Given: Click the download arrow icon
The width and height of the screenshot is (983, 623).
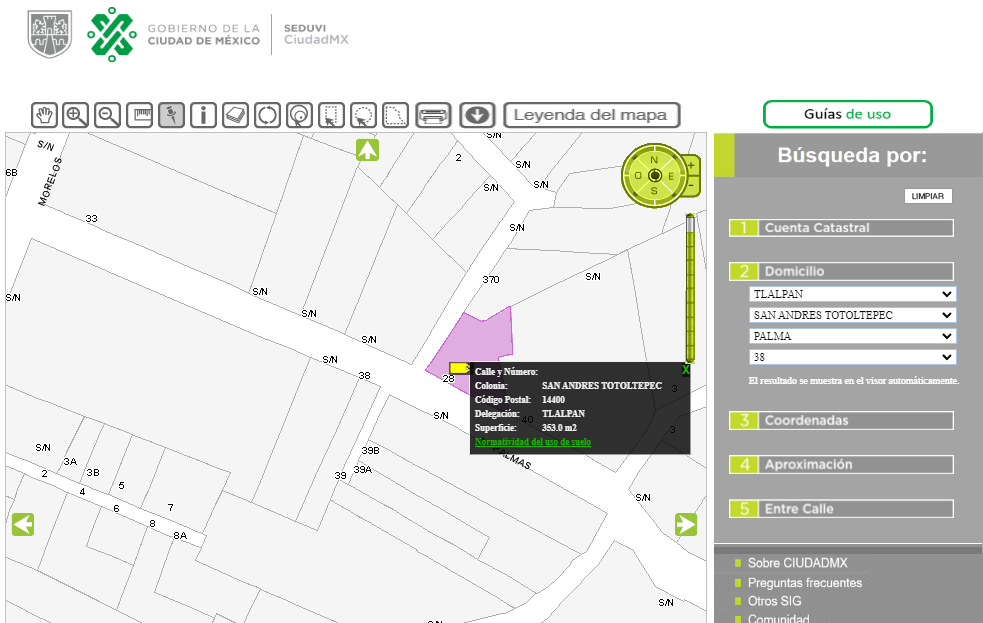Looking at the screenshot, I should point(478,115).
